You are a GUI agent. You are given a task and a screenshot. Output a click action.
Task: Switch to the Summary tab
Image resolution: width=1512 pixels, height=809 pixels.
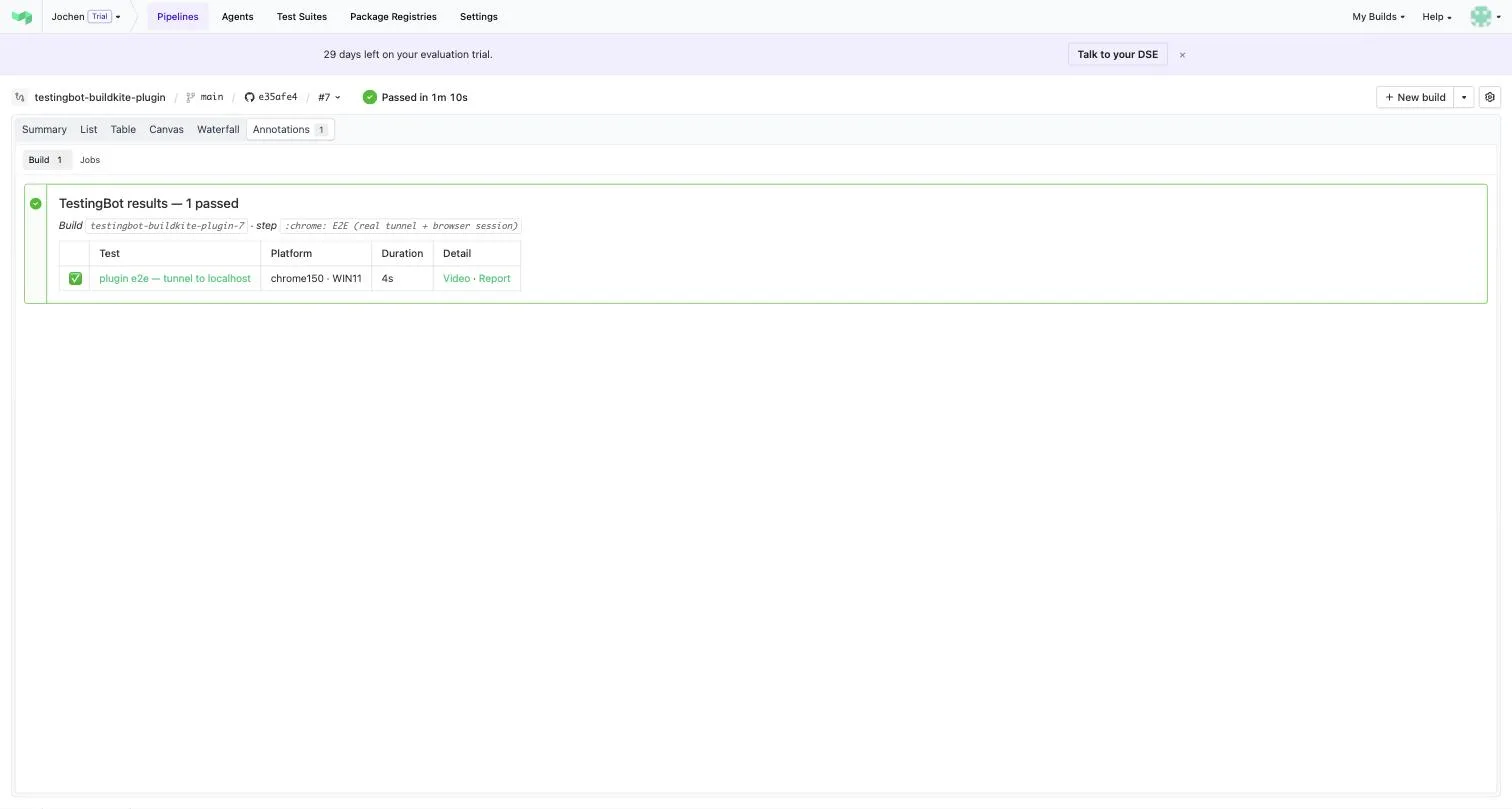pos(44,130)
